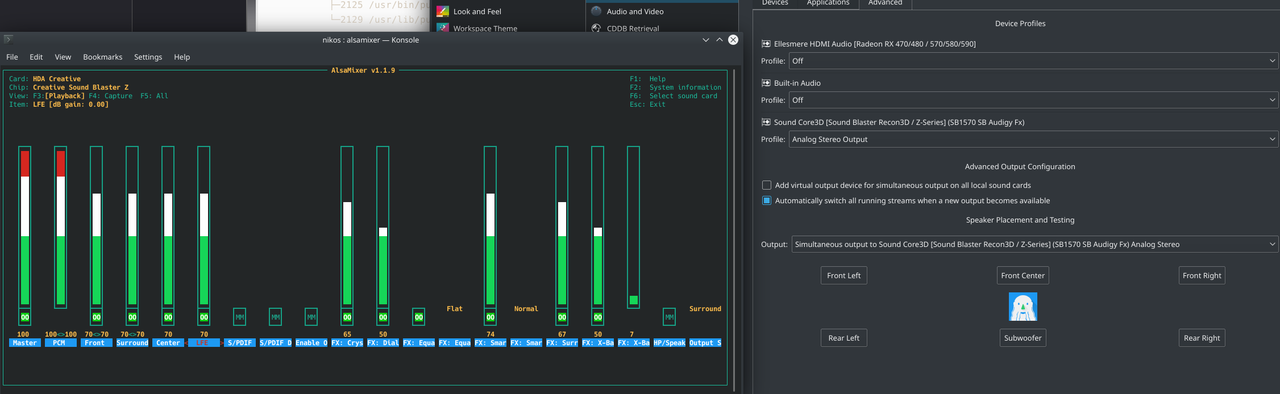Mute the Center channel in alsamixer
1280x394 pixels.
coord(168,317)
